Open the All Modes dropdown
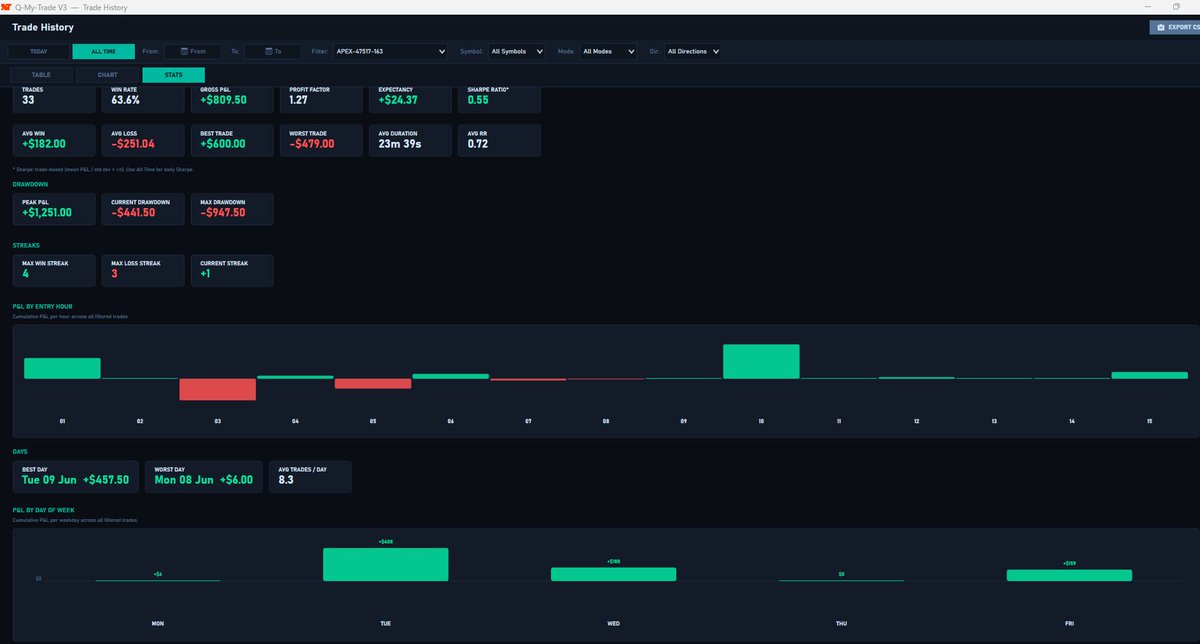The image size is (1200, 644). point(607,51)
